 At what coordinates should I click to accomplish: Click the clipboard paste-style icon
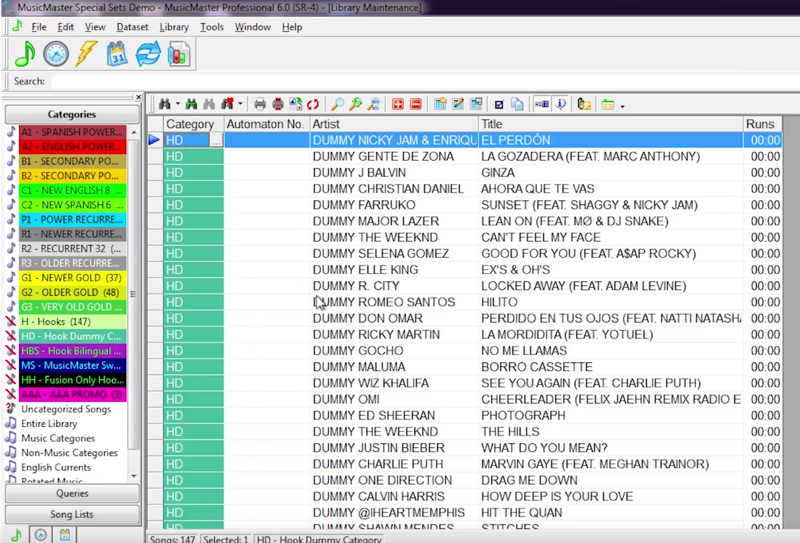pyautogui.click(x=584, y=104)
